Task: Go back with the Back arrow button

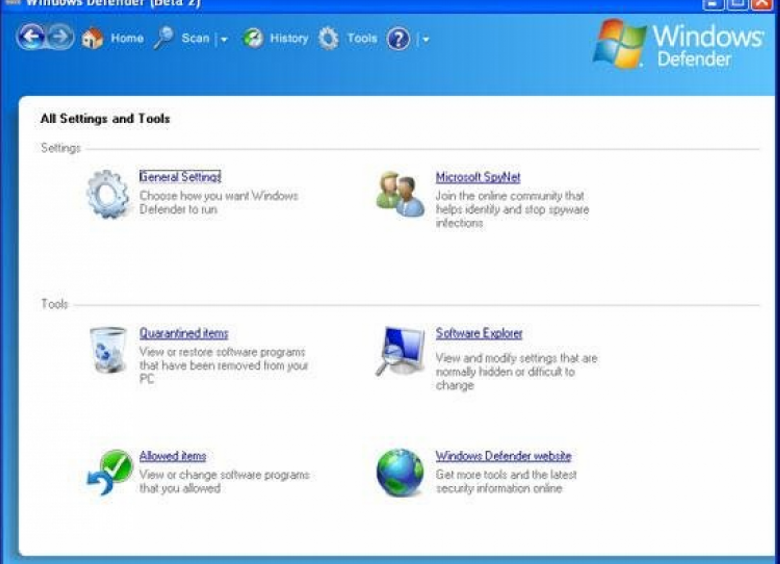Action: (x=31, y=37)
